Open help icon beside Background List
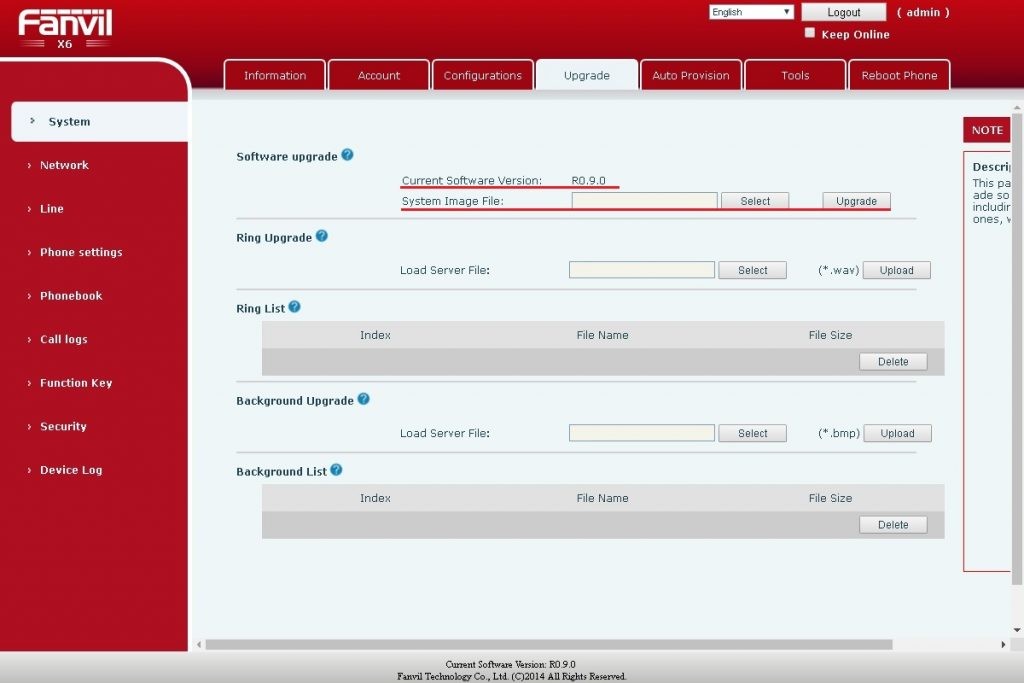Viewport: 1024px width, 683px height. (x=336, y=469)
